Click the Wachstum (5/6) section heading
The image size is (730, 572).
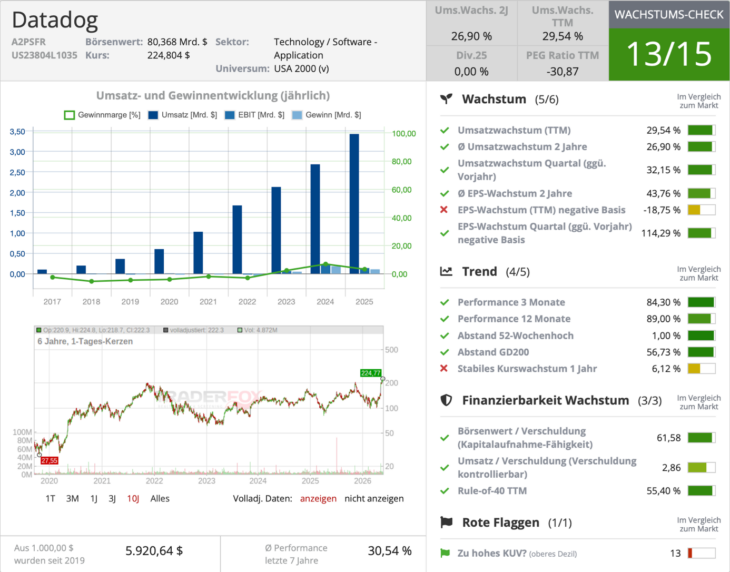point(510,99)
